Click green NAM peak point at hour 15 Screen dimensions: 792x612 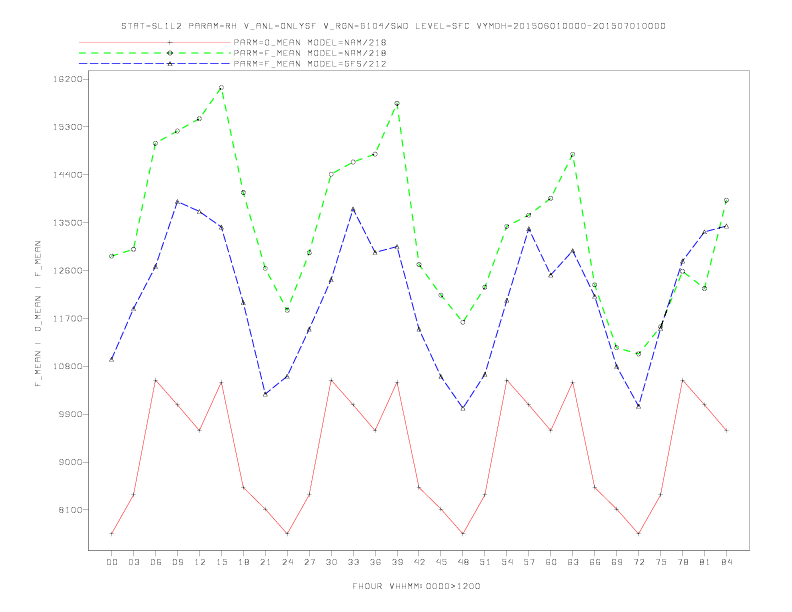pos(221,87)
